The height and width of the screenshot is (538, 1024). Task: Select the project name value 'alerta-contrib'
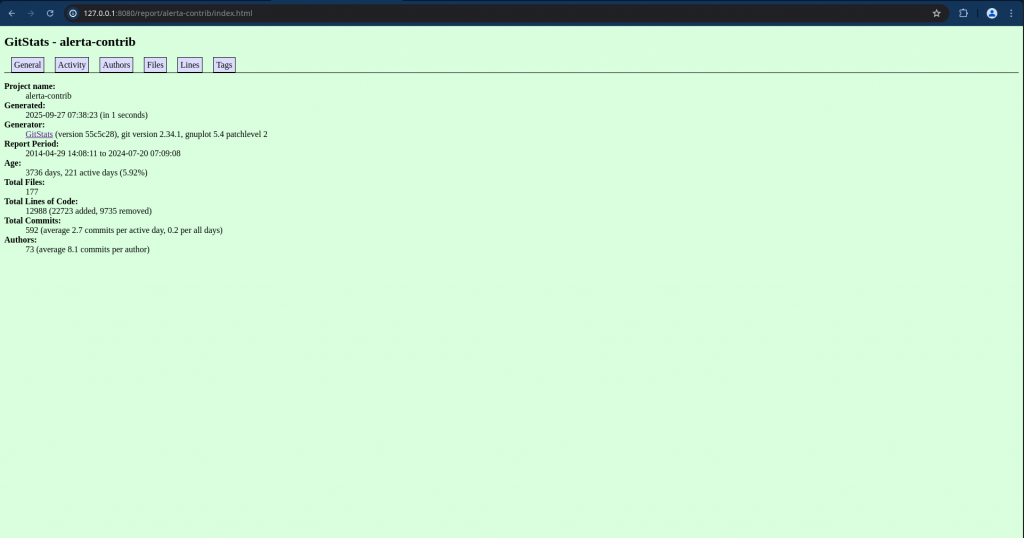(48, 96)
